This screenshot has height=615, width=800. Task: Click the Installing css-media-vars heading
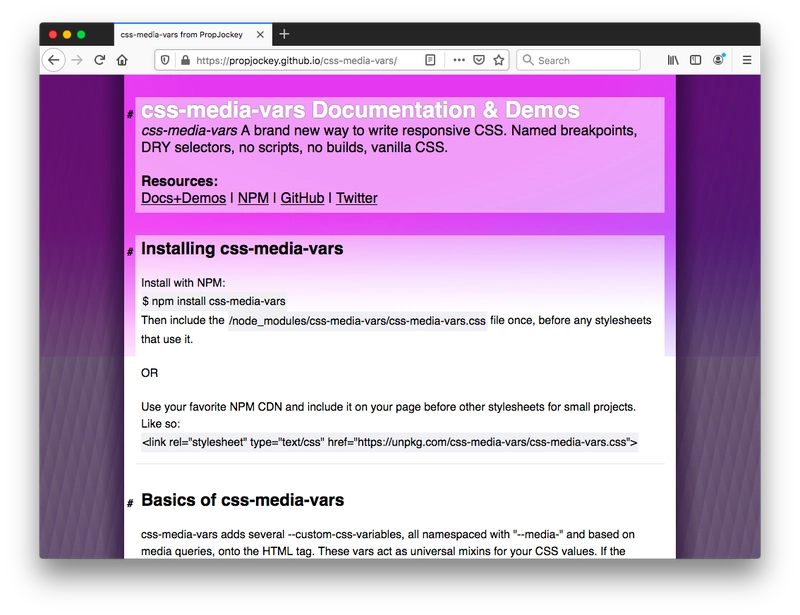[242, 249]
